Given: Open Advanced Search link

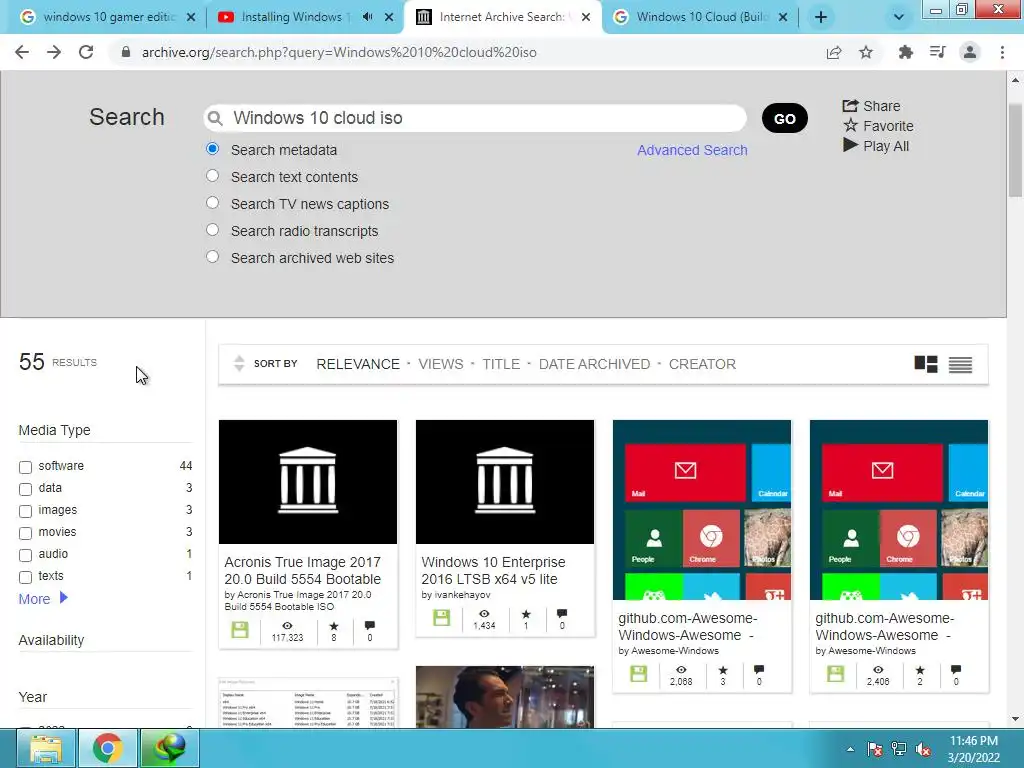Looking at the screenshot, I should [692, 150].
